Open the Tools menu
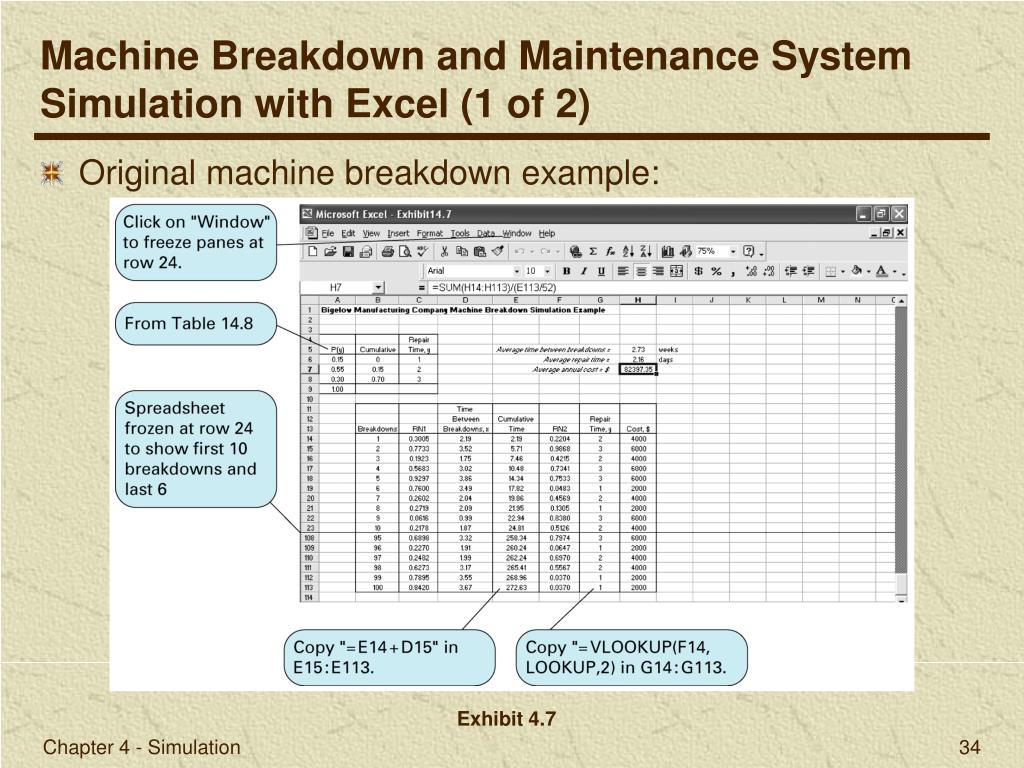The image size is (1024, 768). (x=460, y=233)
